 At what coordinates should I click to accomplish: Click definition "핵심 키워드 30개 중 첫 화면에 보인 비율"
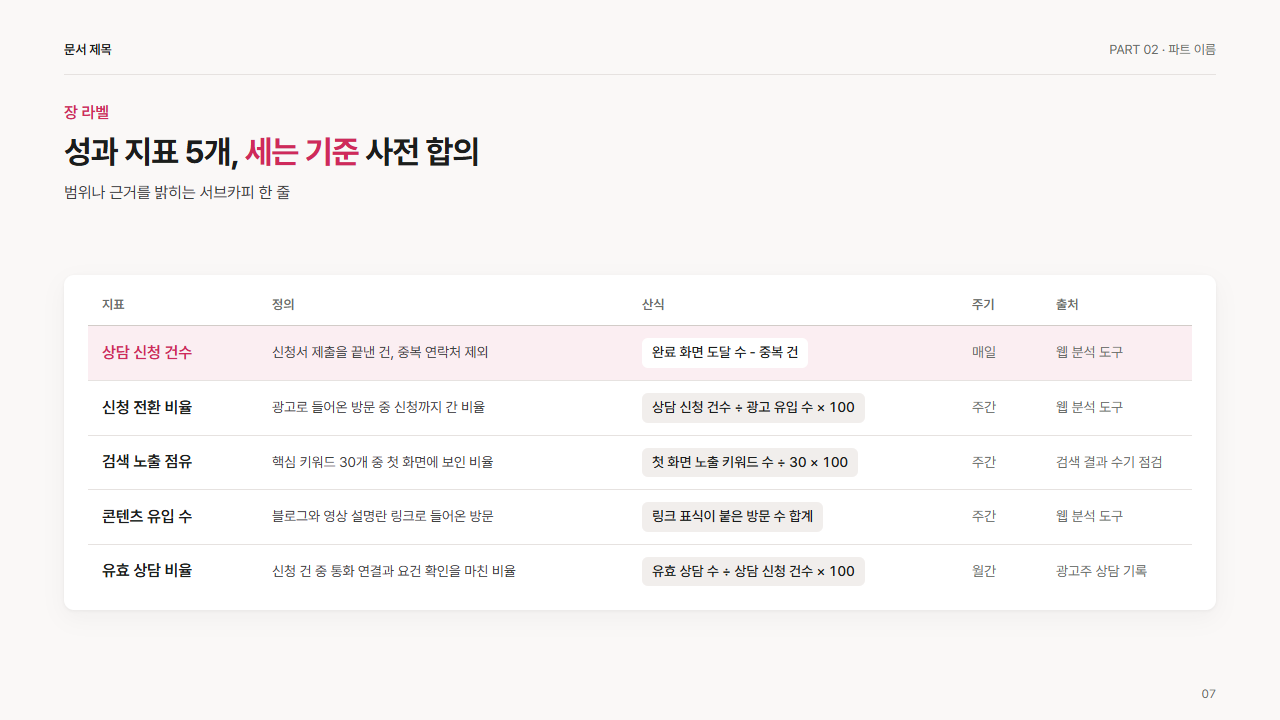(x=383, y=462)
